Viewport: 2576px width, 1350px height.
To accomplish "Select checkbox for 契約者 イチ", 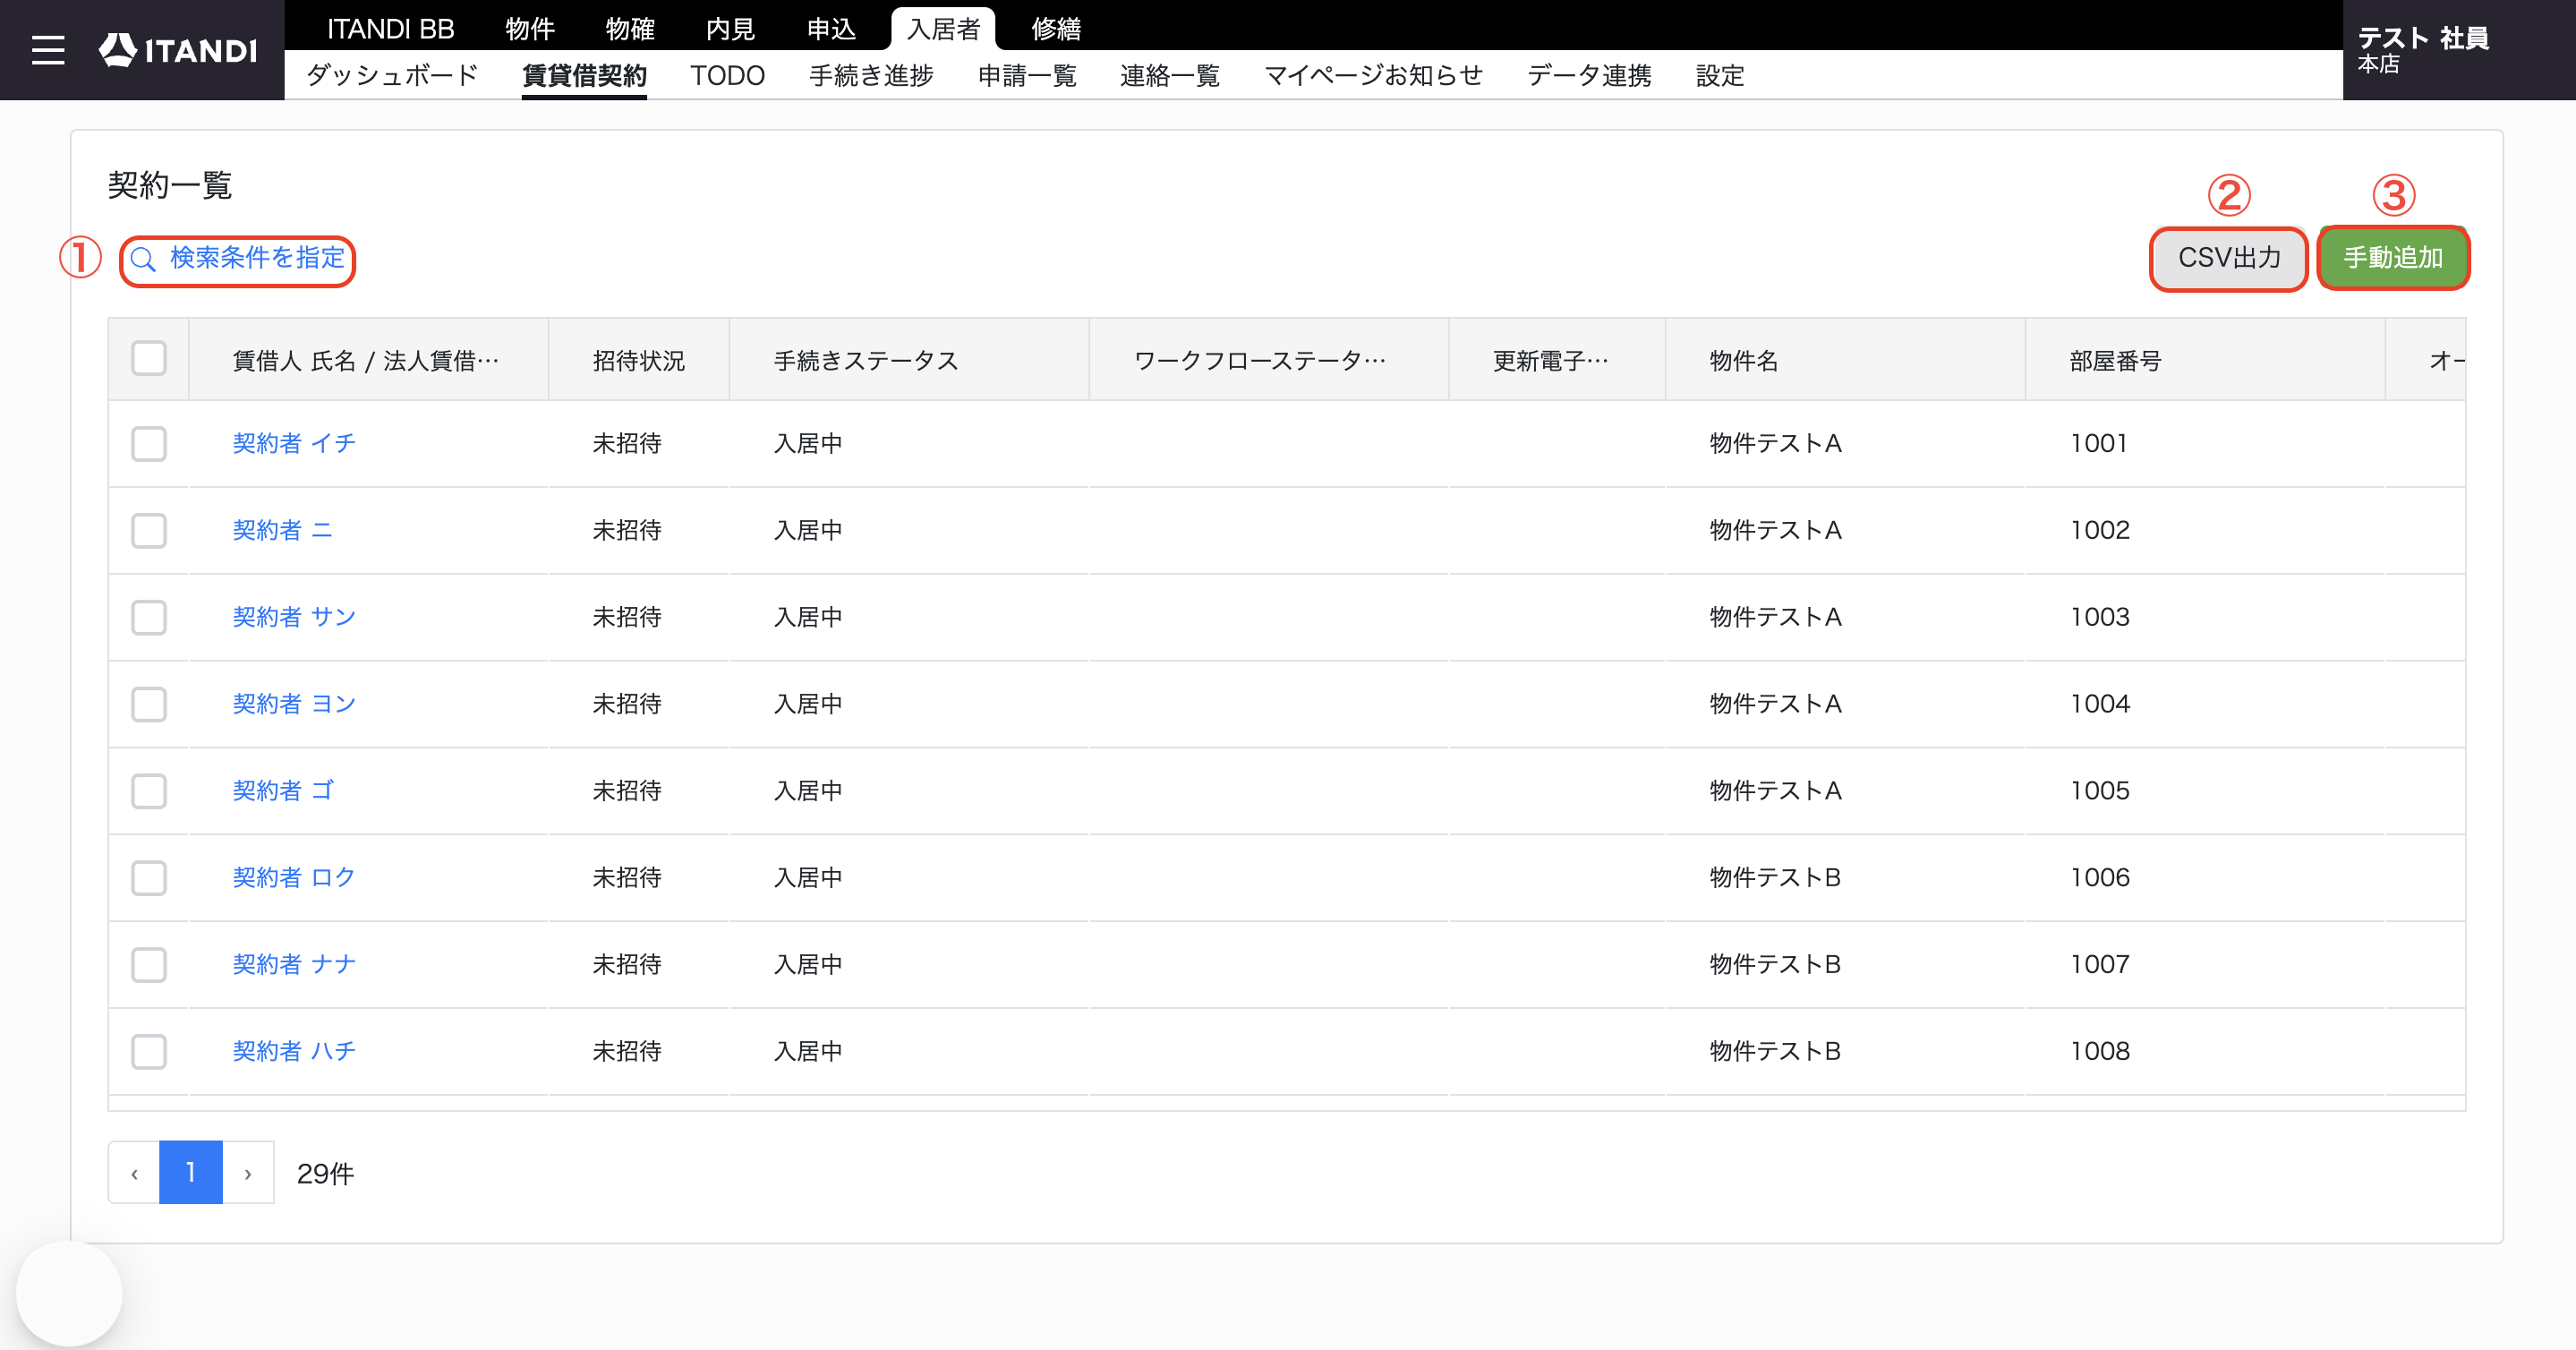I will click(x=149, y=443).
